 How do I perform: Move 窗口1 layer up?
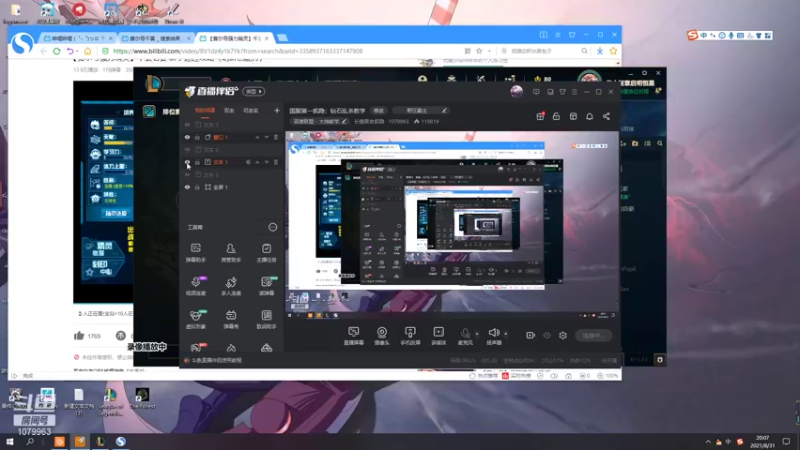pyautogui.click(x=257, y=137)
